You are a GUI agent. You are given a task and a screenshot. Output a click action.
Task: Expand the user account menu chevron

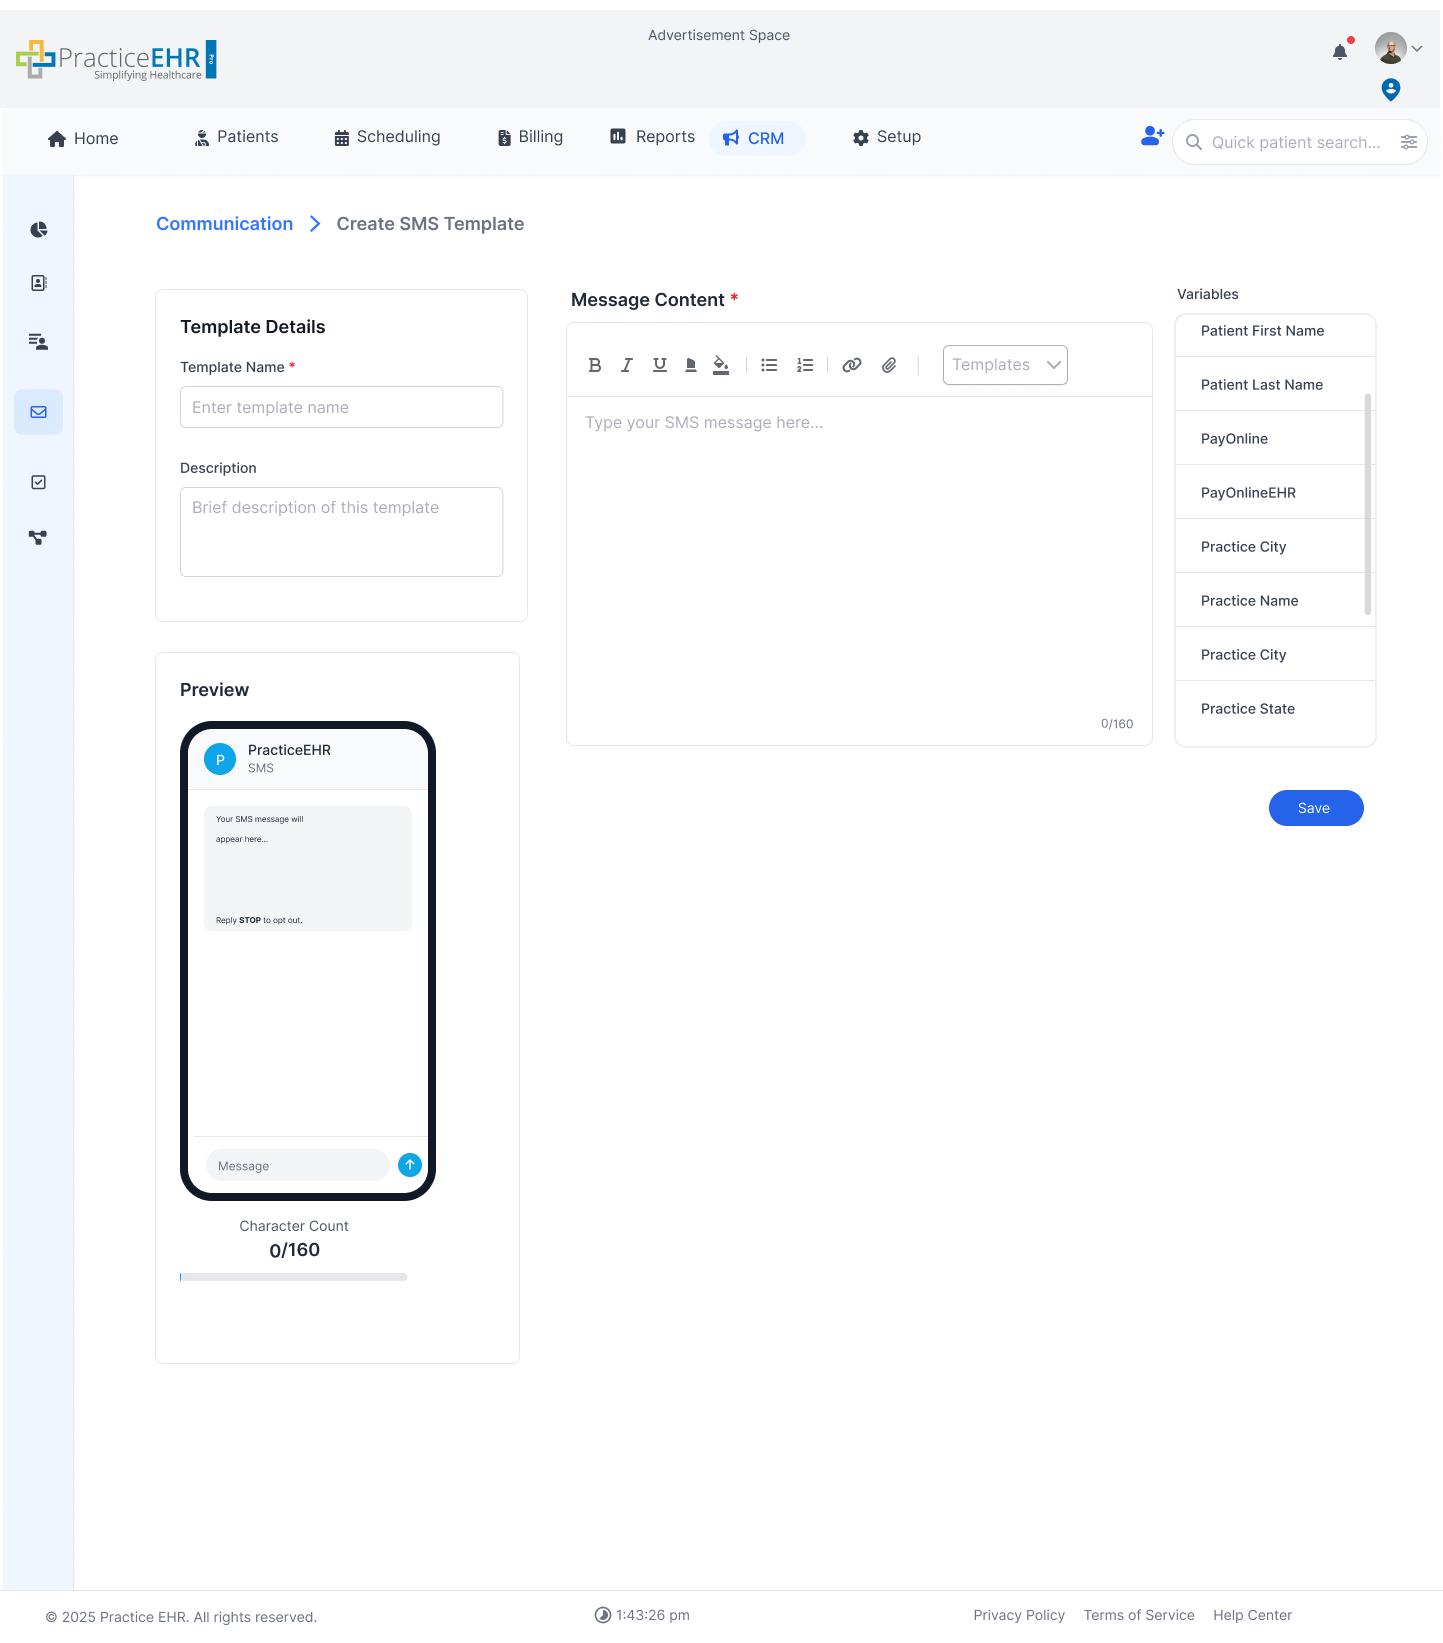tap(1417, 48)
